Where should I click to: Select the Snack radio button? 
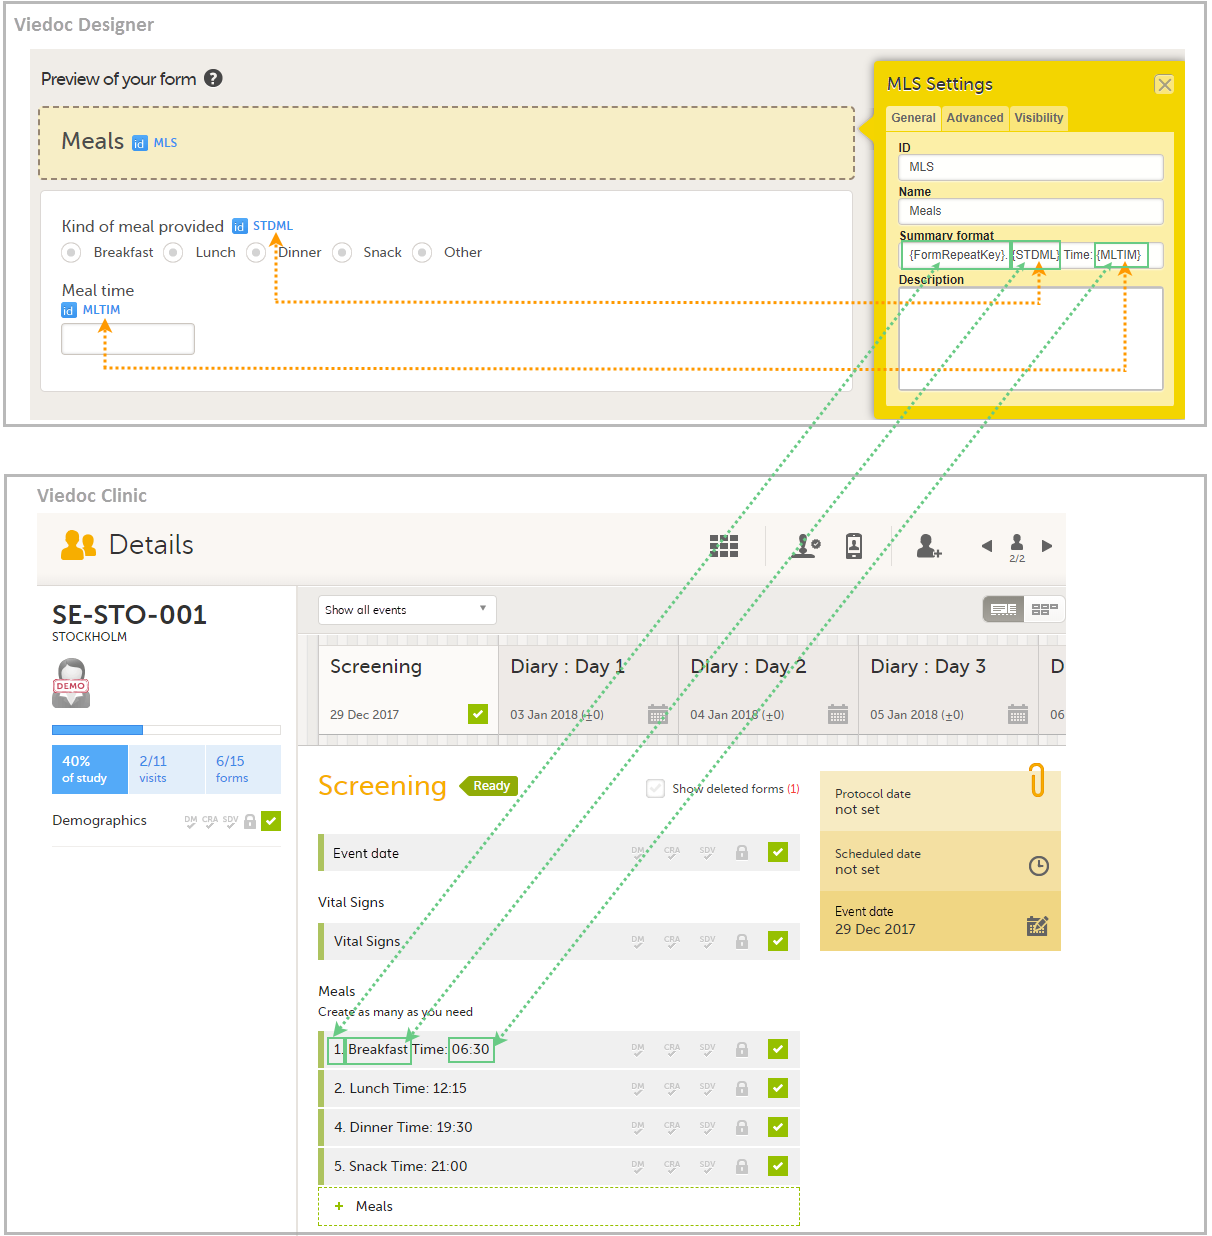342,253
